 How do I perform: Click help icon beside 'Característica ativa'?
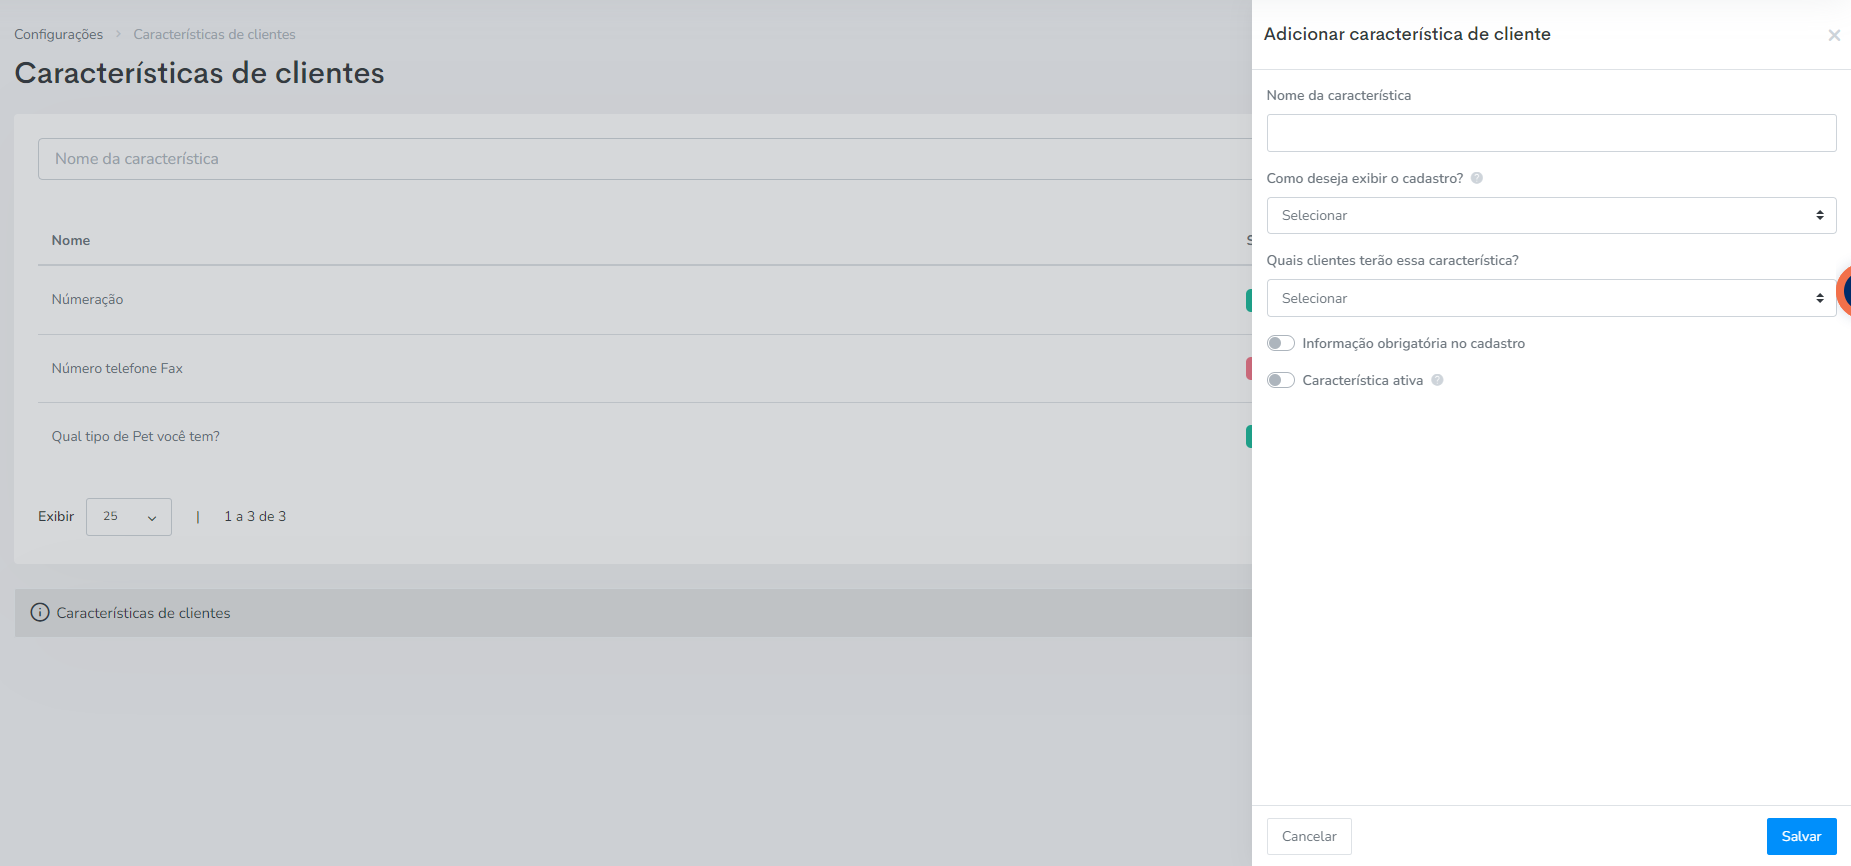coord(1437,380)
